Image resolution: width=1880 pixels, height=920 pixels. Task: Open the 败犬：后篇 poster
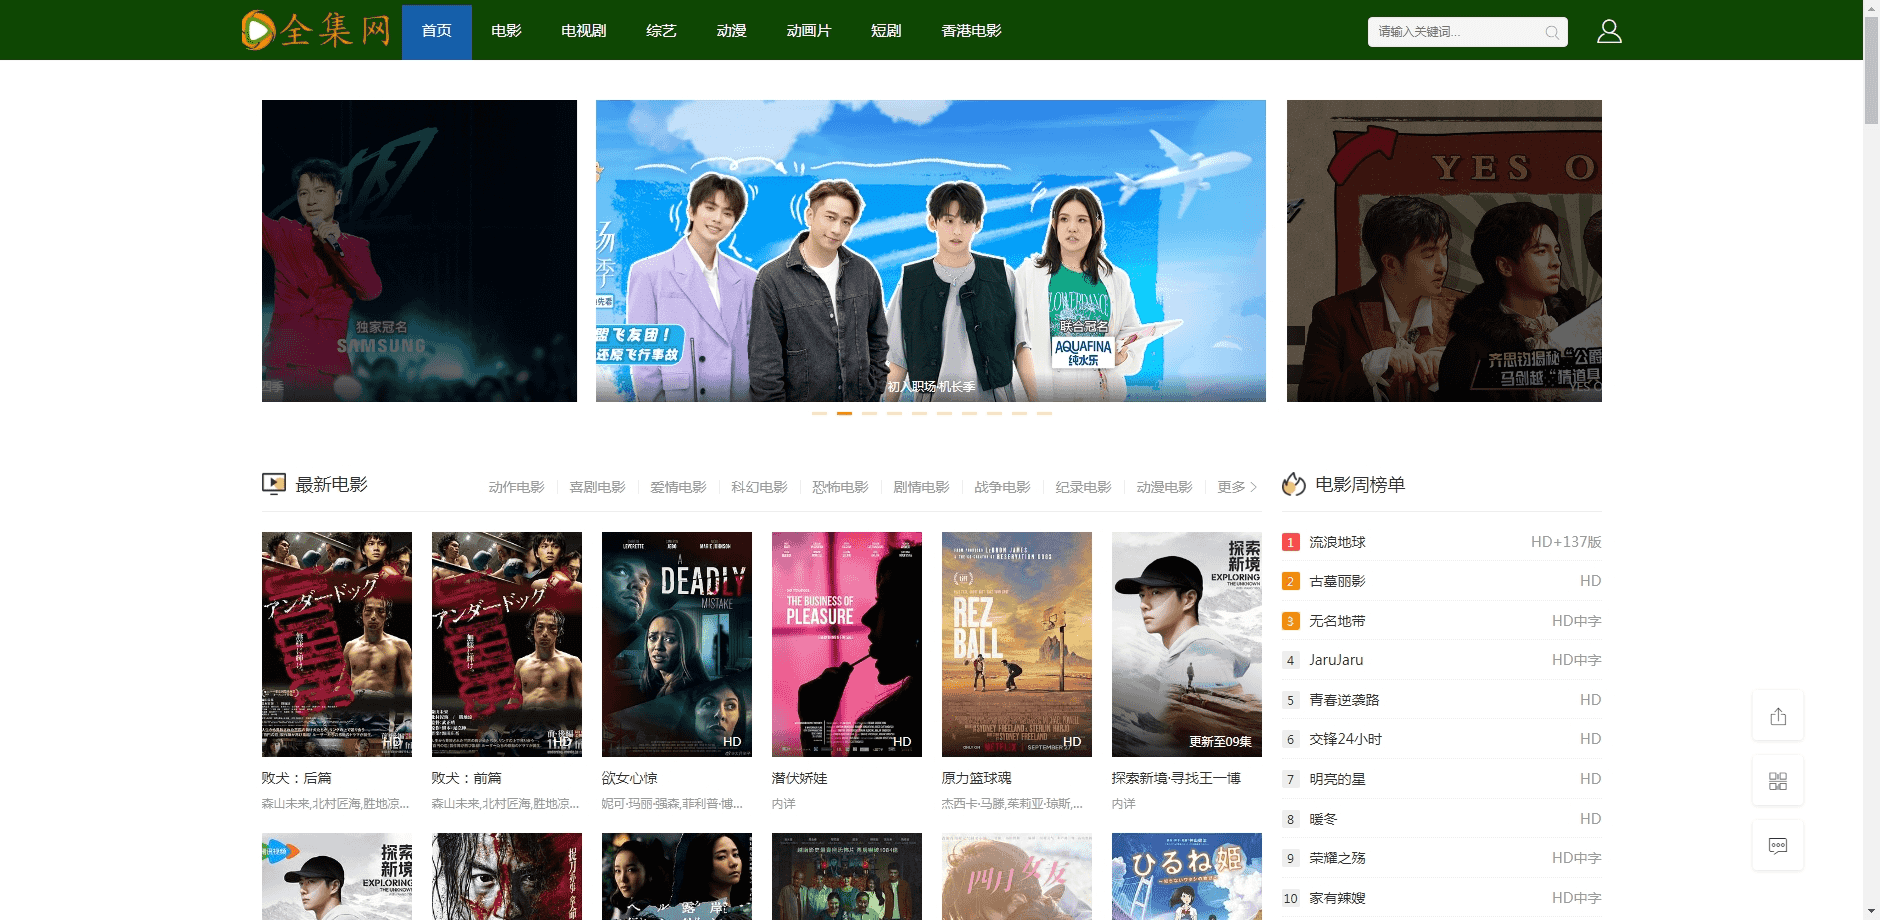337,644
